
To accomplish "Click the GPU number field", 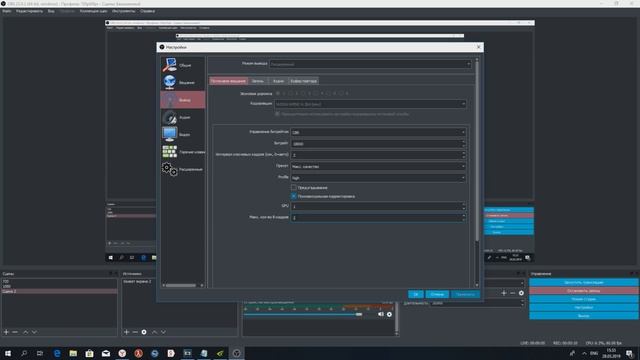I will [378, 207].
